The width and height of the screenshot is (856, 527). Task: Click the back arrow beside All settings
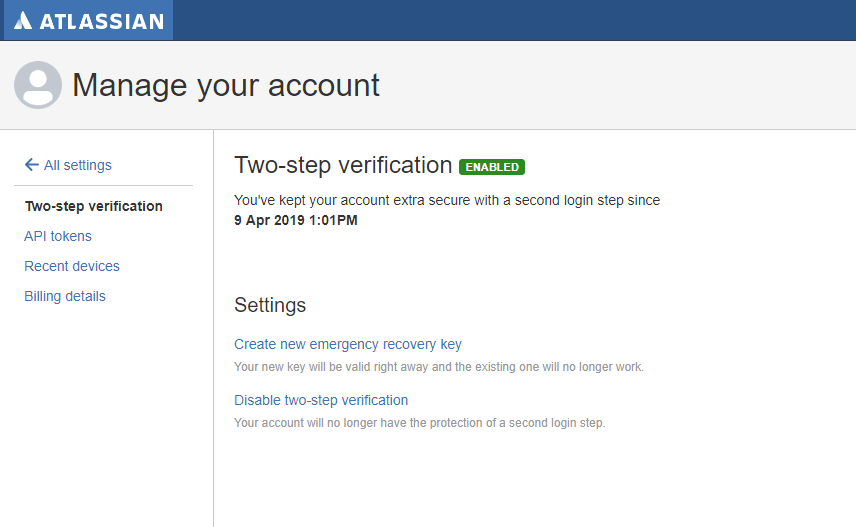click(x=31, y=165)
